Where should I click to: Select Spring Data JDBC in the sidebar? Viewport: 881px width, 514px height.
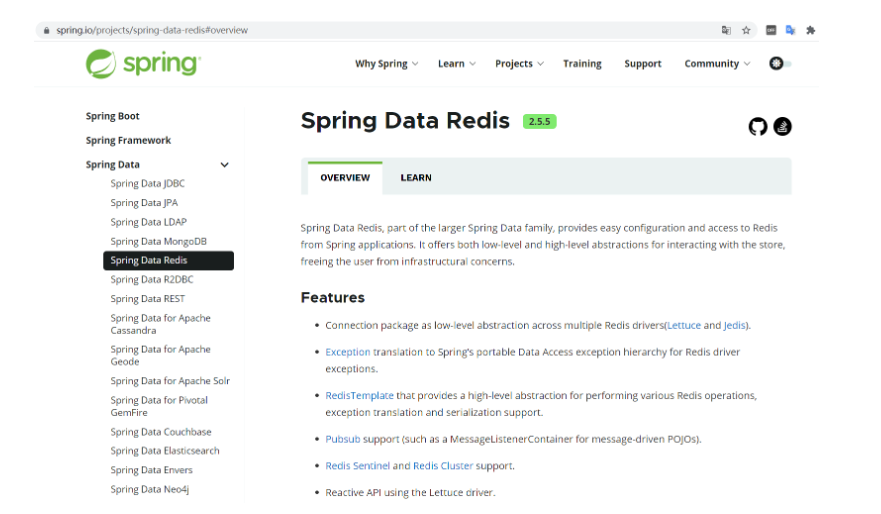[x=147, y=184]
